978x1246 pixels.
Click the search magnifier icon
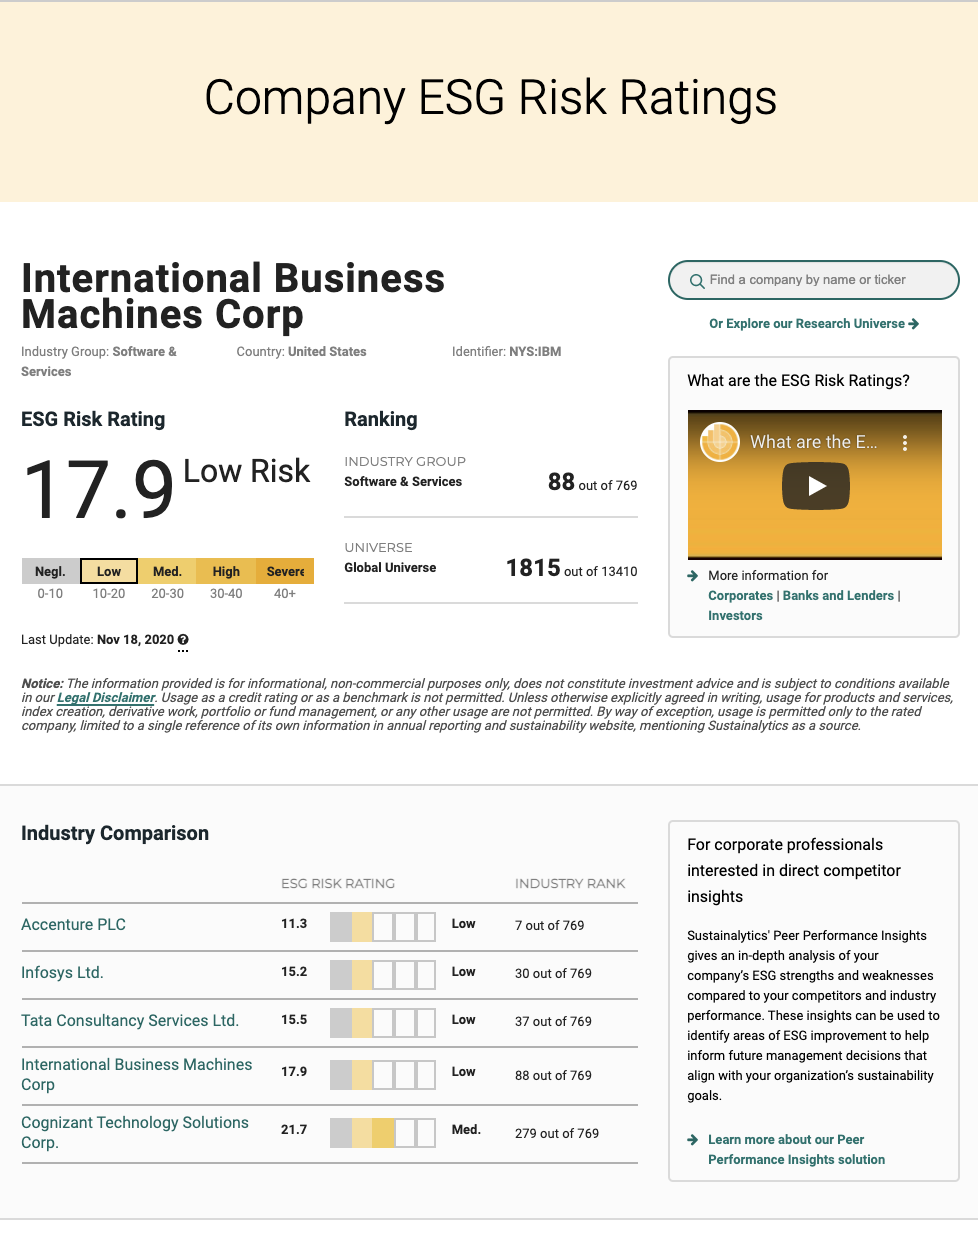click(697, 281)
